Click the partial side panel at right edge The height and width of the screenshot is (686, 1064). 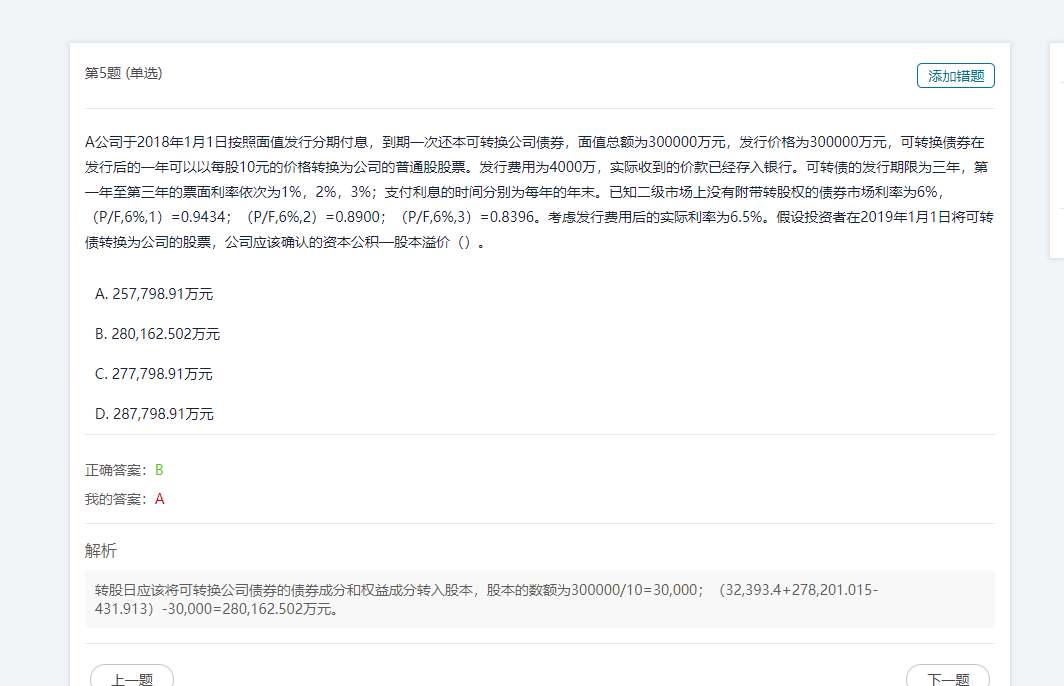click(x=1056, y=150)
